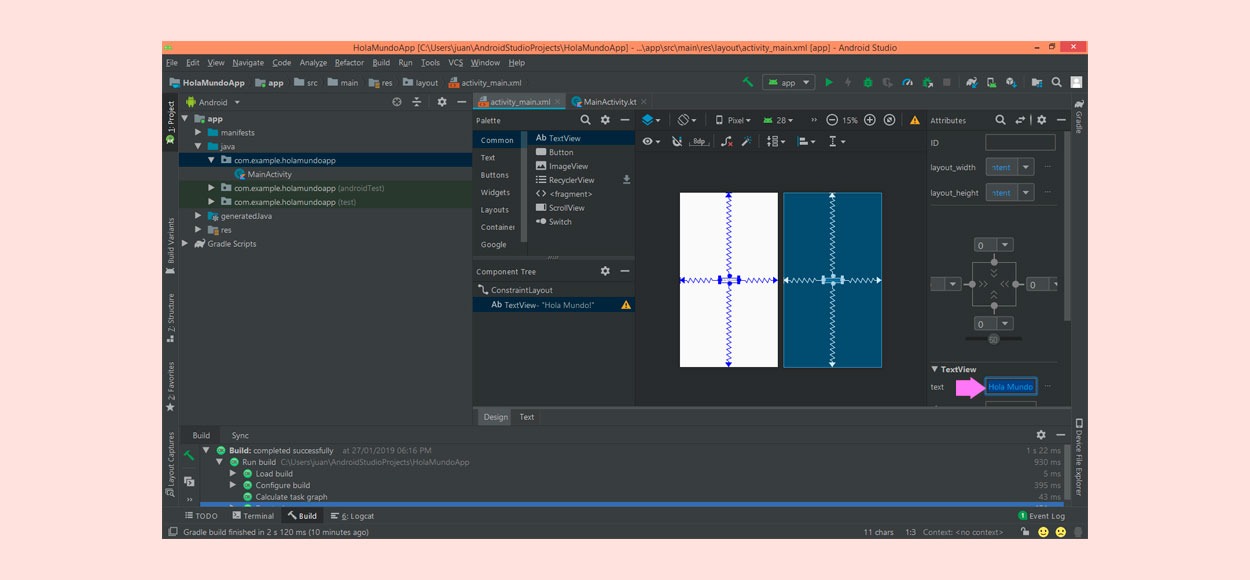Click the layout warning triangle in design toolbar

tap(914, 120)
